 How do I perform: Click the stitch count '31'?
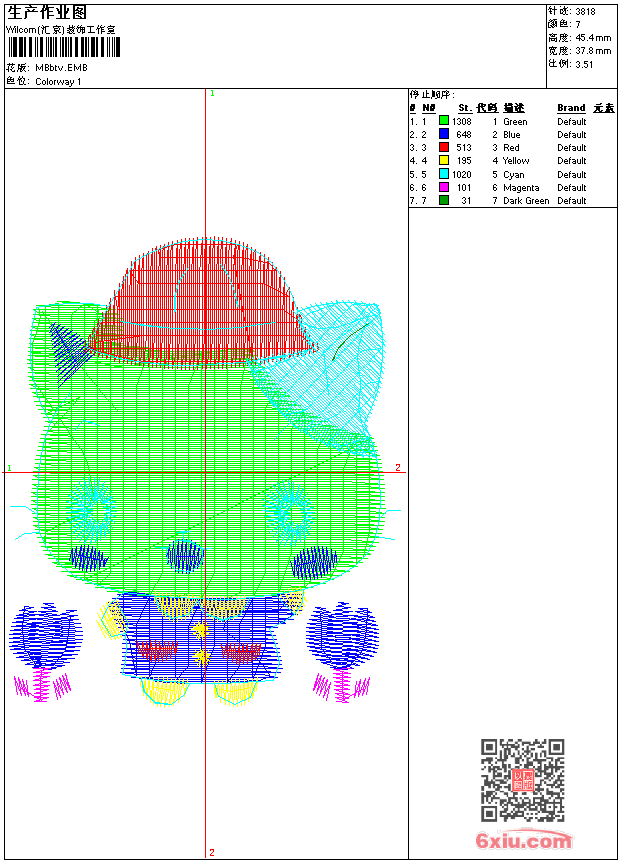coord(466,201)
